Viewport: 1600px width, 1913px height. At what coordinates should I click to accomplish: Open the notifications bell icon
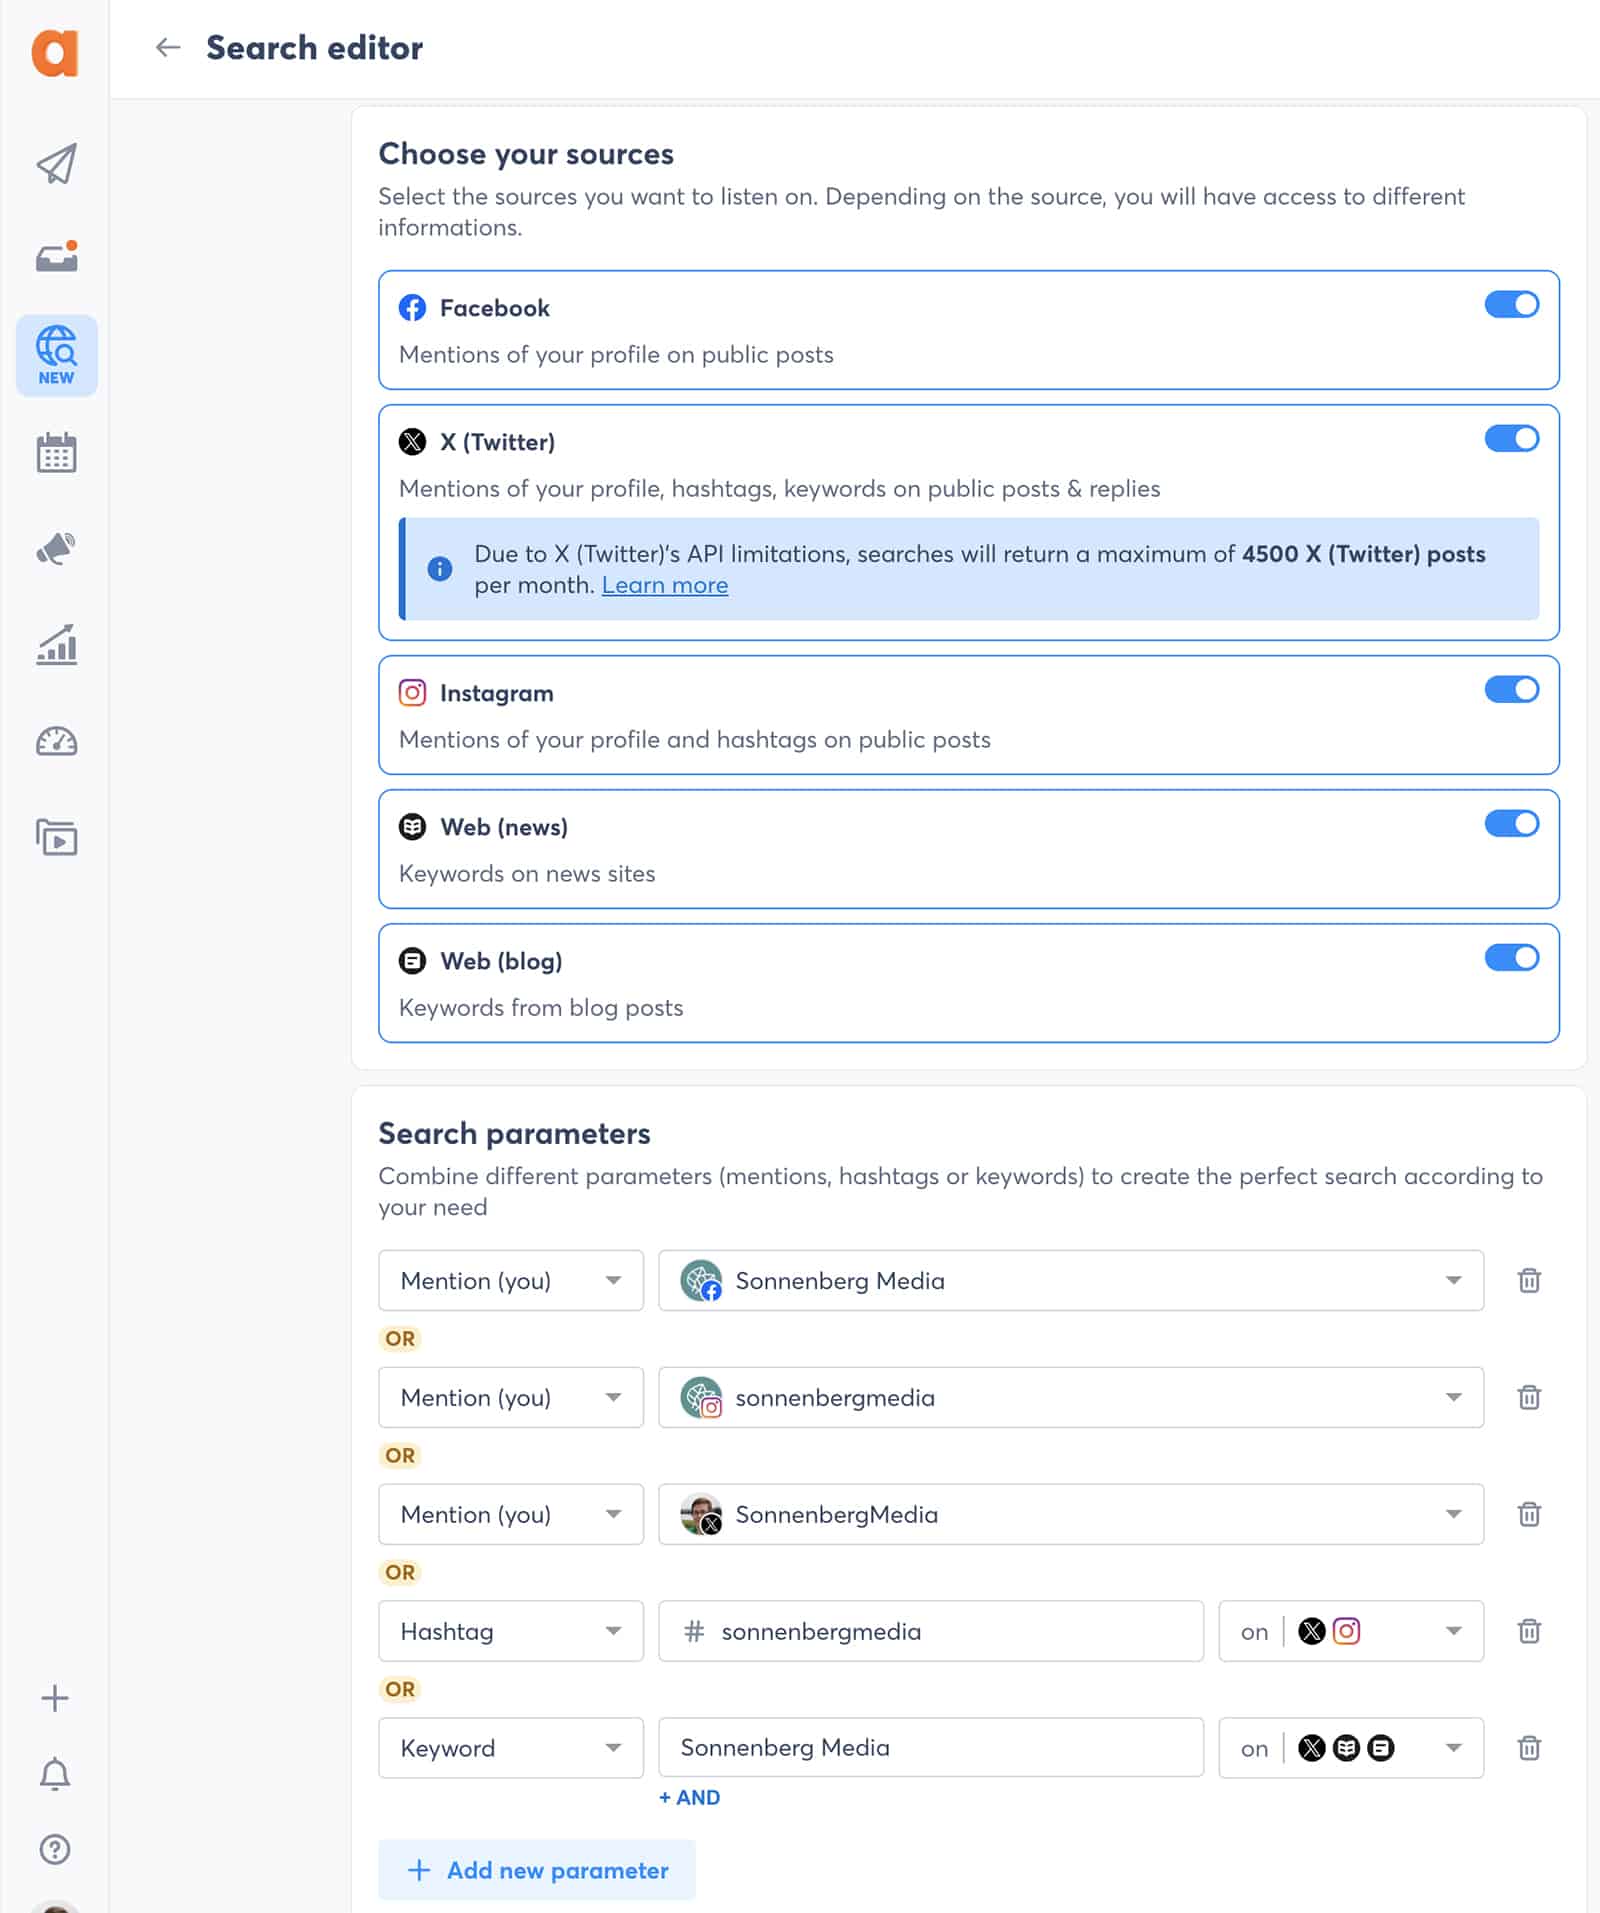point(55,1773)
